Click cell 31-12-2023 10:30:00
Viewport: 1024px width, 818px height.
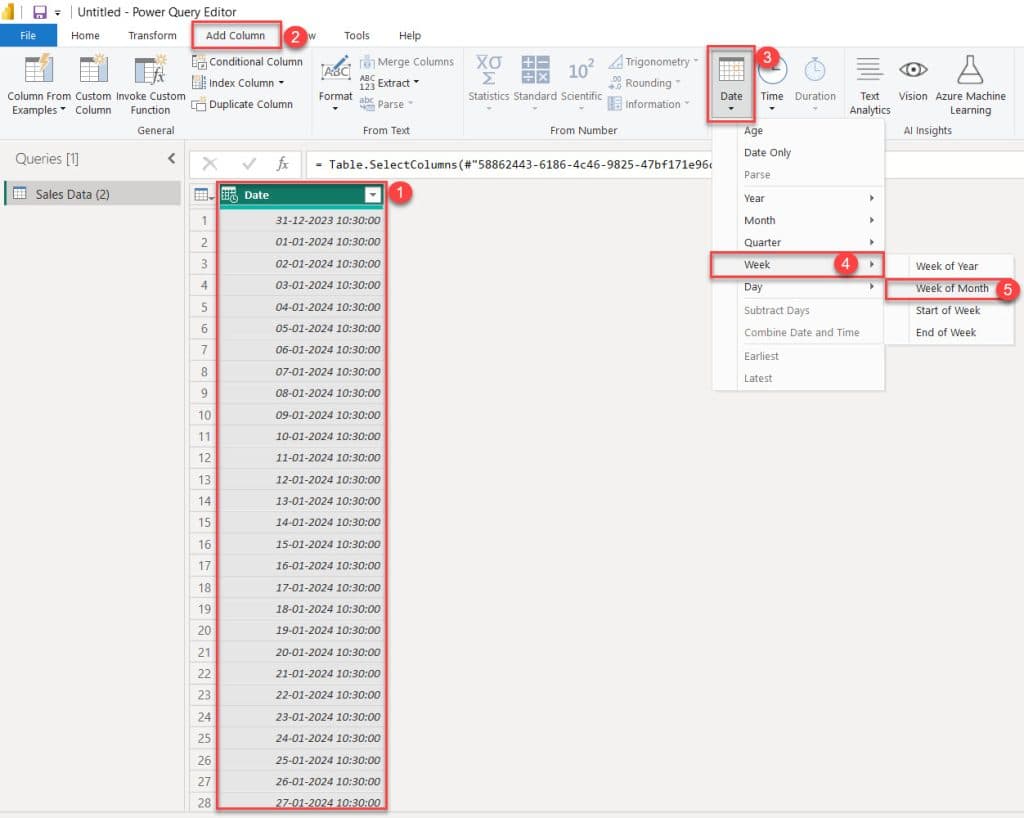tap(301, 220)
